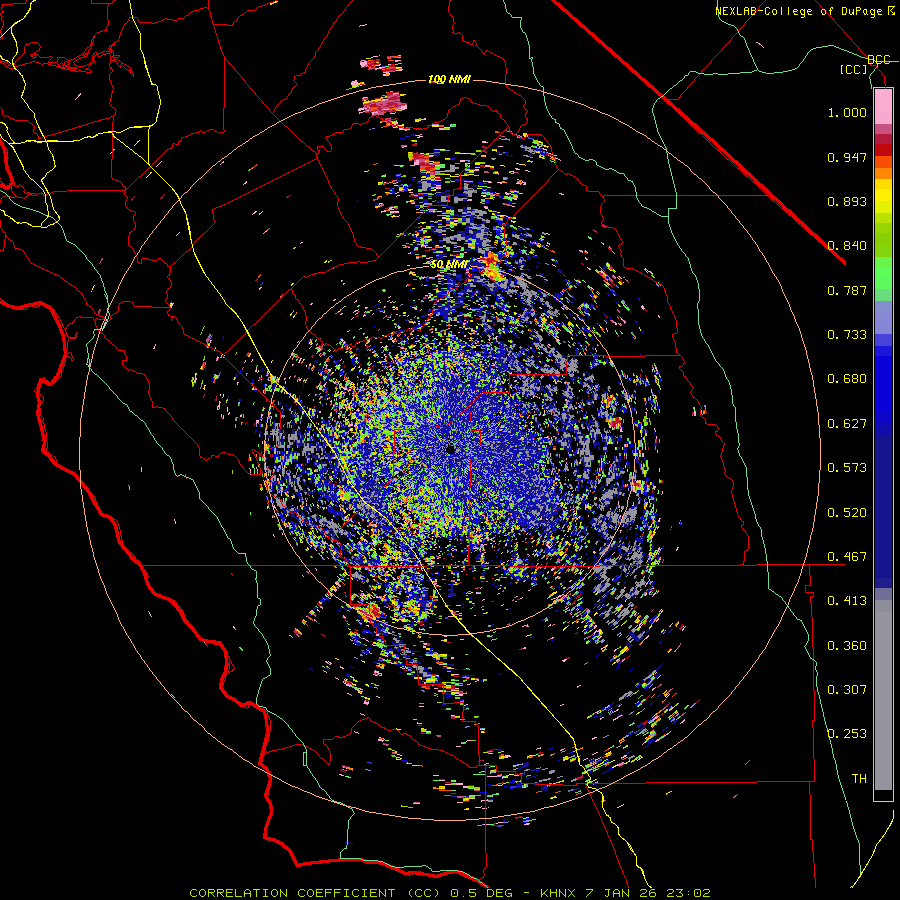Viewport: 900px width, 900px height.
Task: Select the 0.627 legend value
Action: (847, 424)
